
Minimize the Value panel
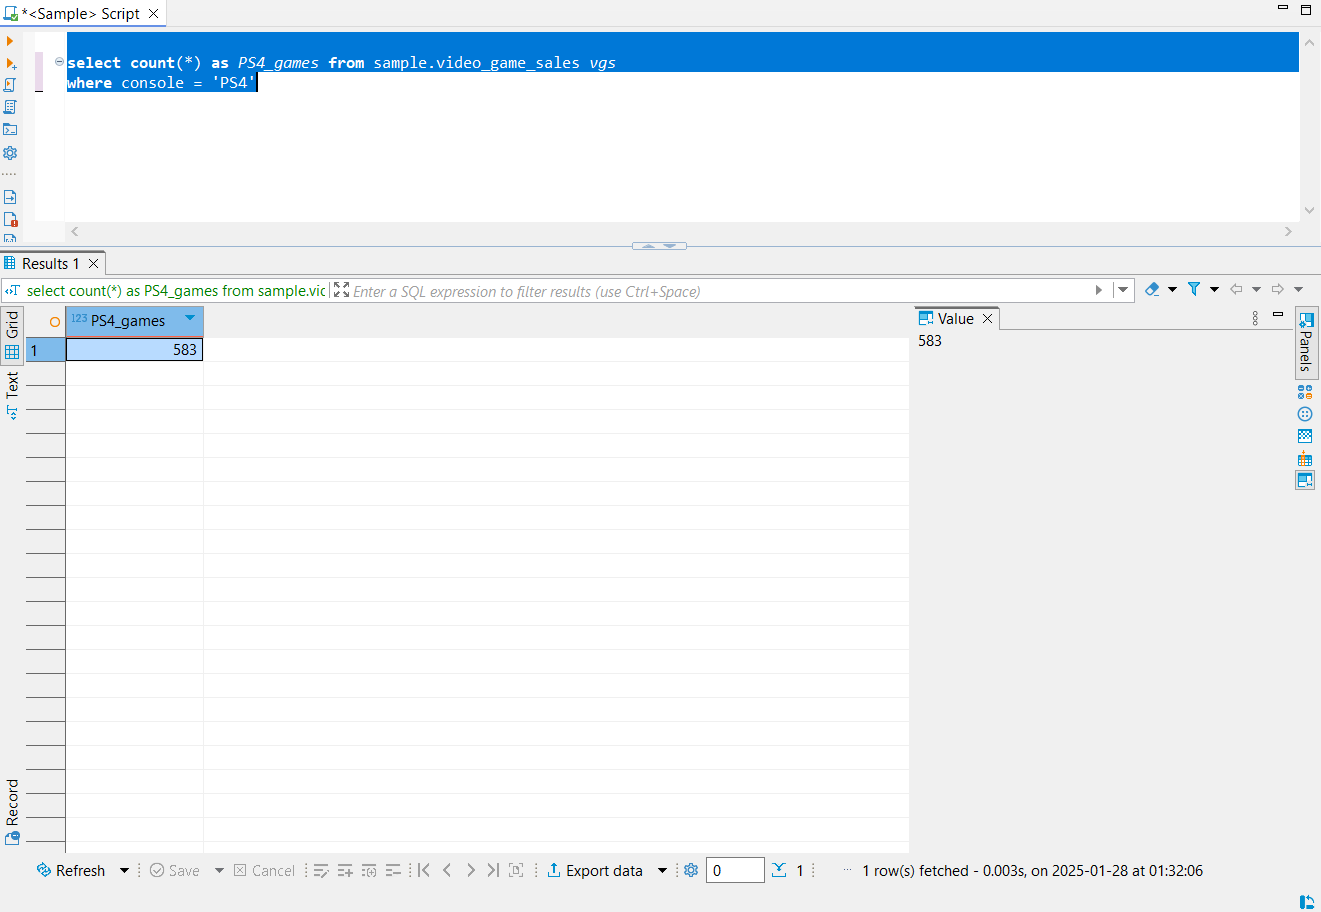(x=1278, y=315)
